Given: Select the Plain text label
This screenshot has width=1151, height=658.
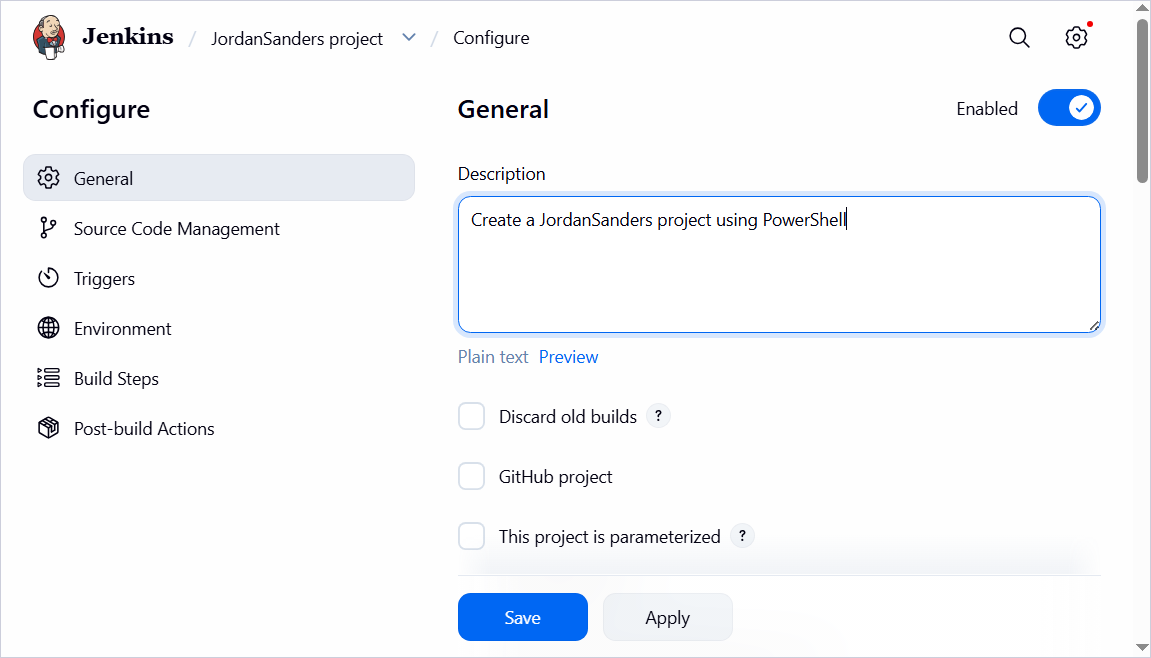Looking at the screenshot, I should (493, 357).
